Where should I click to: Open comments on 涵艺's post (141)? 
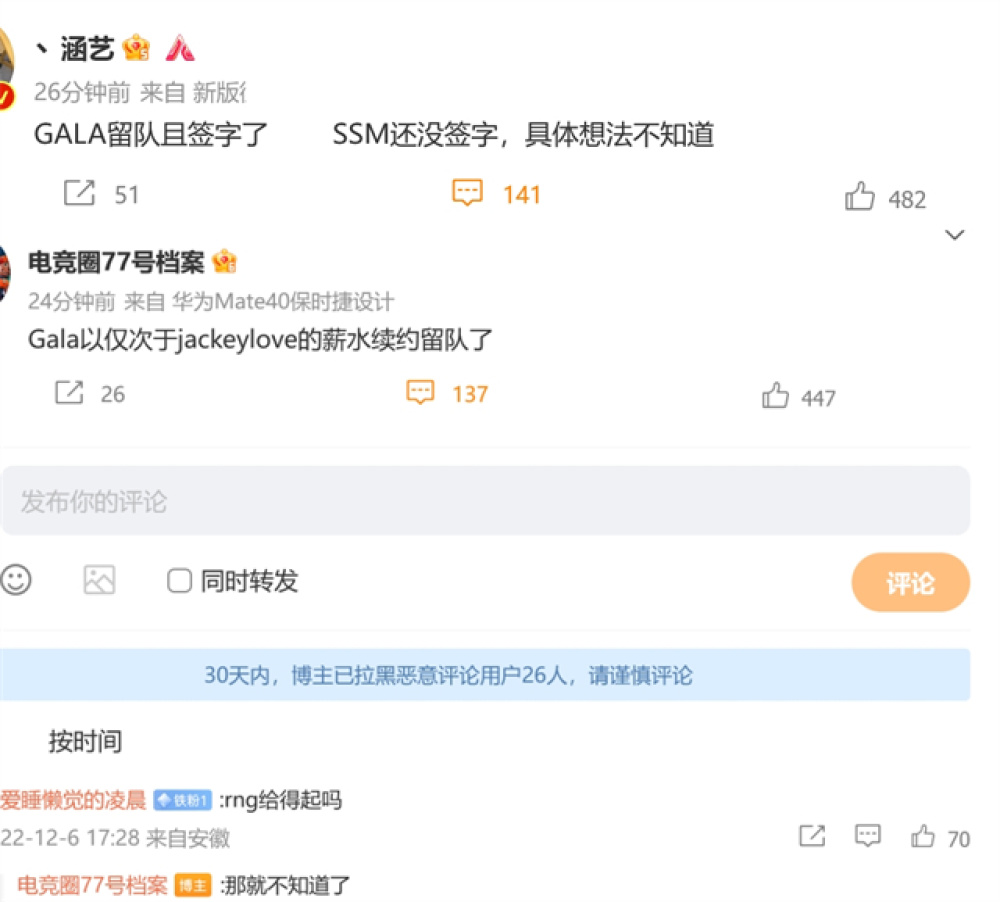click(467, 193)
